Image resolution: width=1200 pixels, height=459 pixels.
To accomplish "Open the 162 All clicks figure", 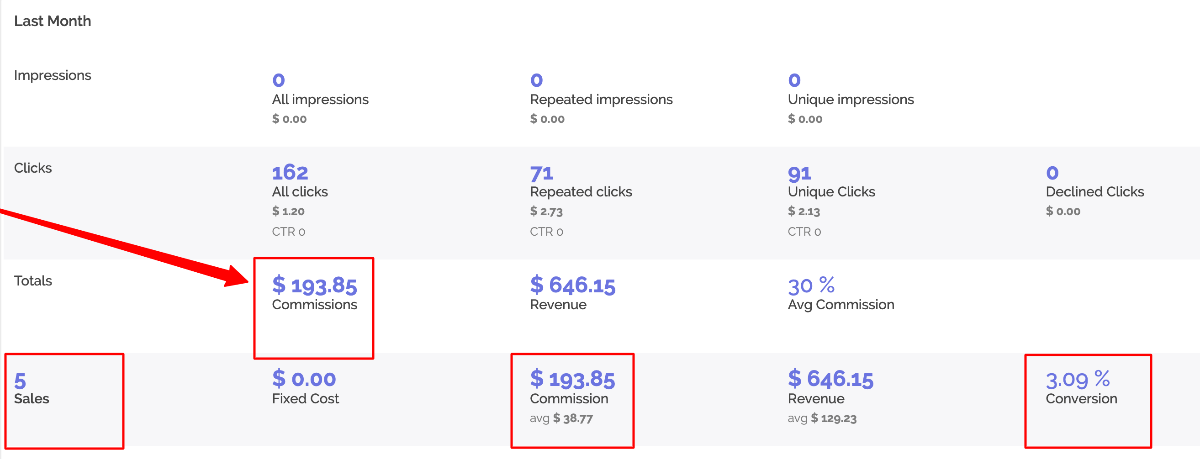I will [290, 173].
